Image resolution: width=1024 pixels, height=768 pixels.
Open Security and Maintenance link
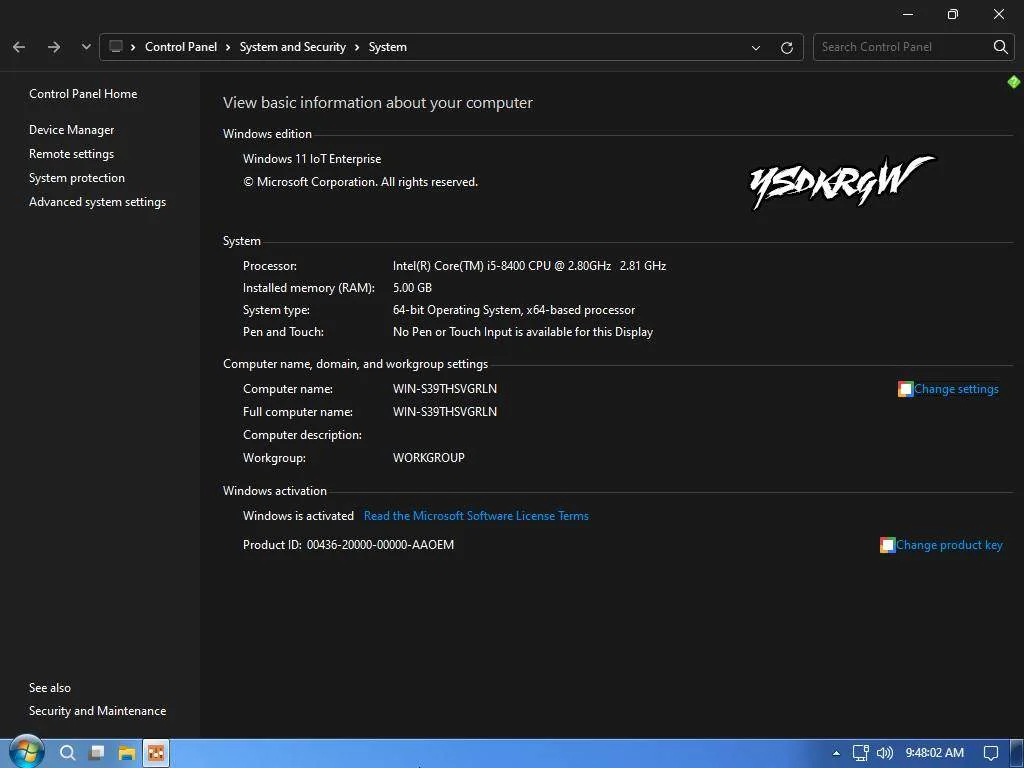click(97, 711)
